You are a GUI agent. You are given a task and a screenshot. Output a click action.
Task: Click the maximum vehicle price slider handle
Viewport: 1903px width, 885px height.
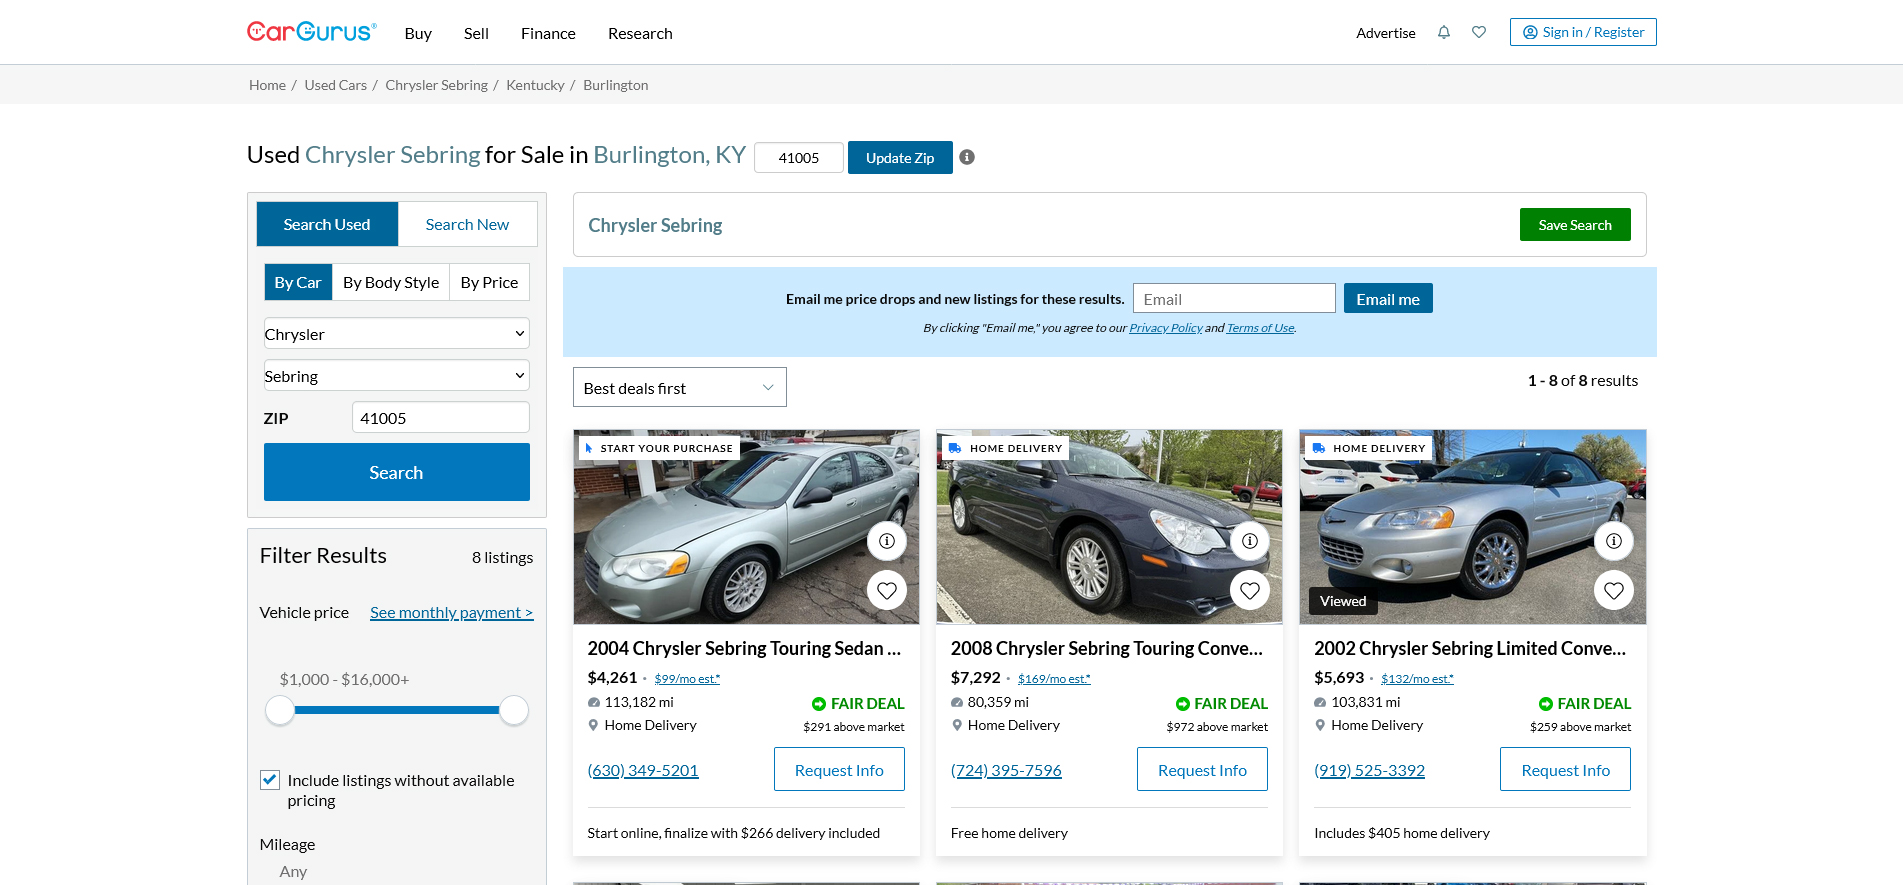(514, 710)
